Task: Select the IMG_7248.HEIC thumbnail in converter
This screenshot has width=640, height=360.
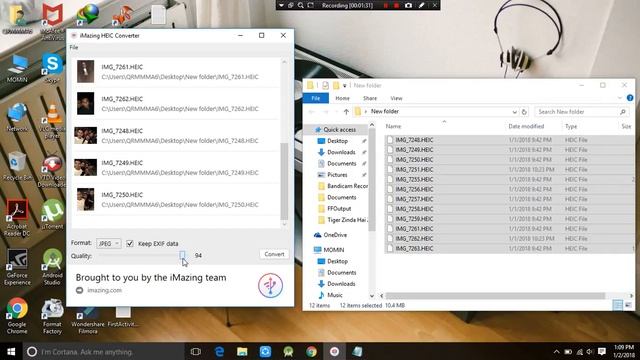Action: [86, 136]
